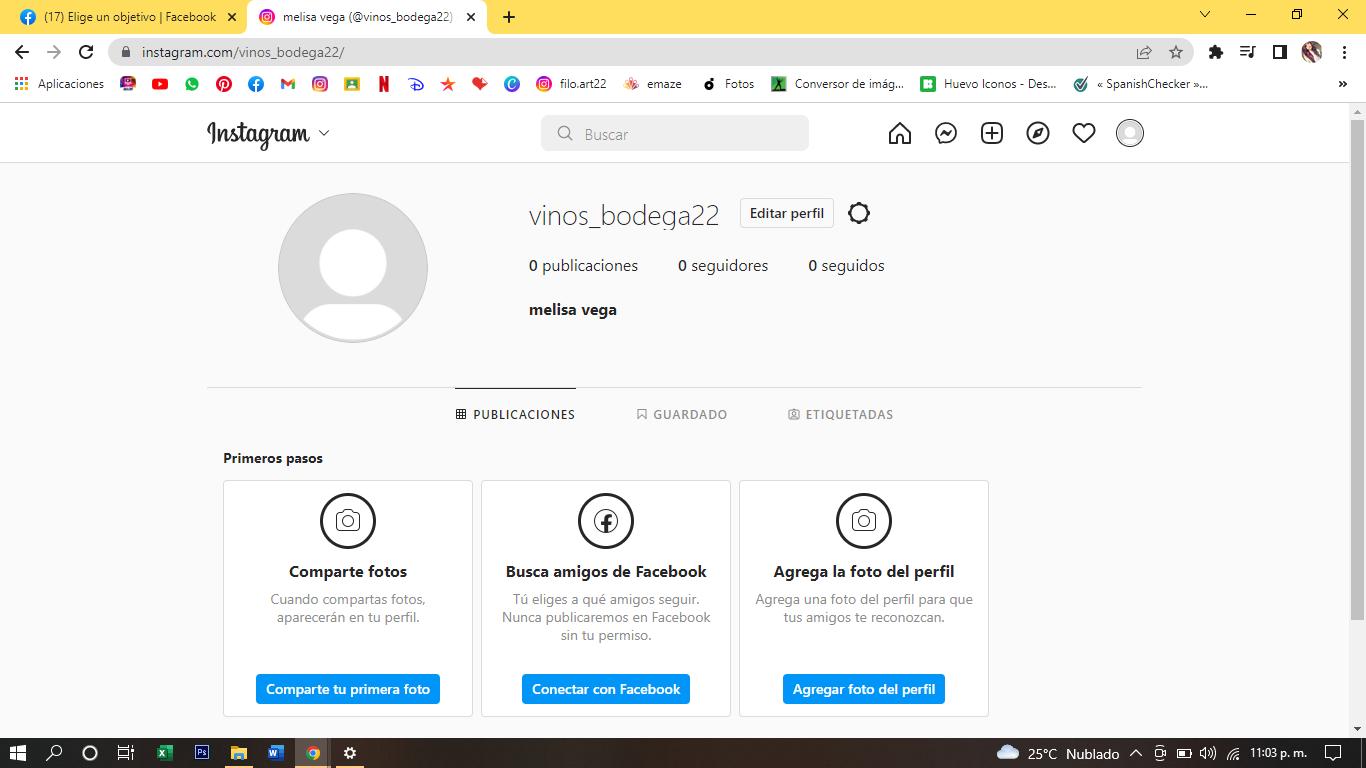Open the Explore compass icon
Image resolution: width=1366 pixels, height=768 pixels.
click(x=1038, y=133)
